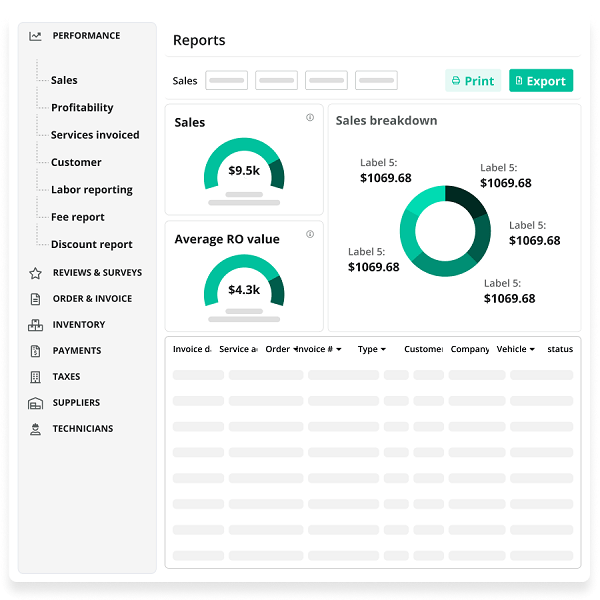
Task: Click info icon on Sales card
Action: click(x=310, y=118)
